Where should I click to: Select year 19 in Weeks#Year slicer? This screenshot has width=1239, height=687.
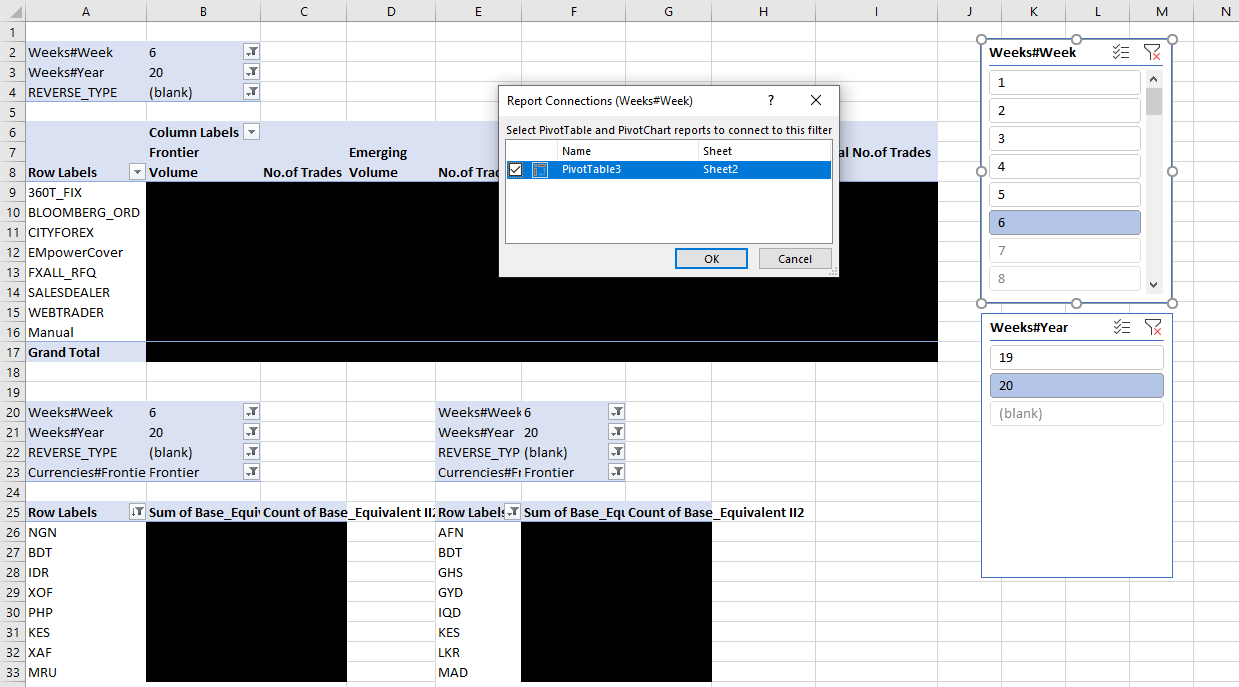point(1077,358)
